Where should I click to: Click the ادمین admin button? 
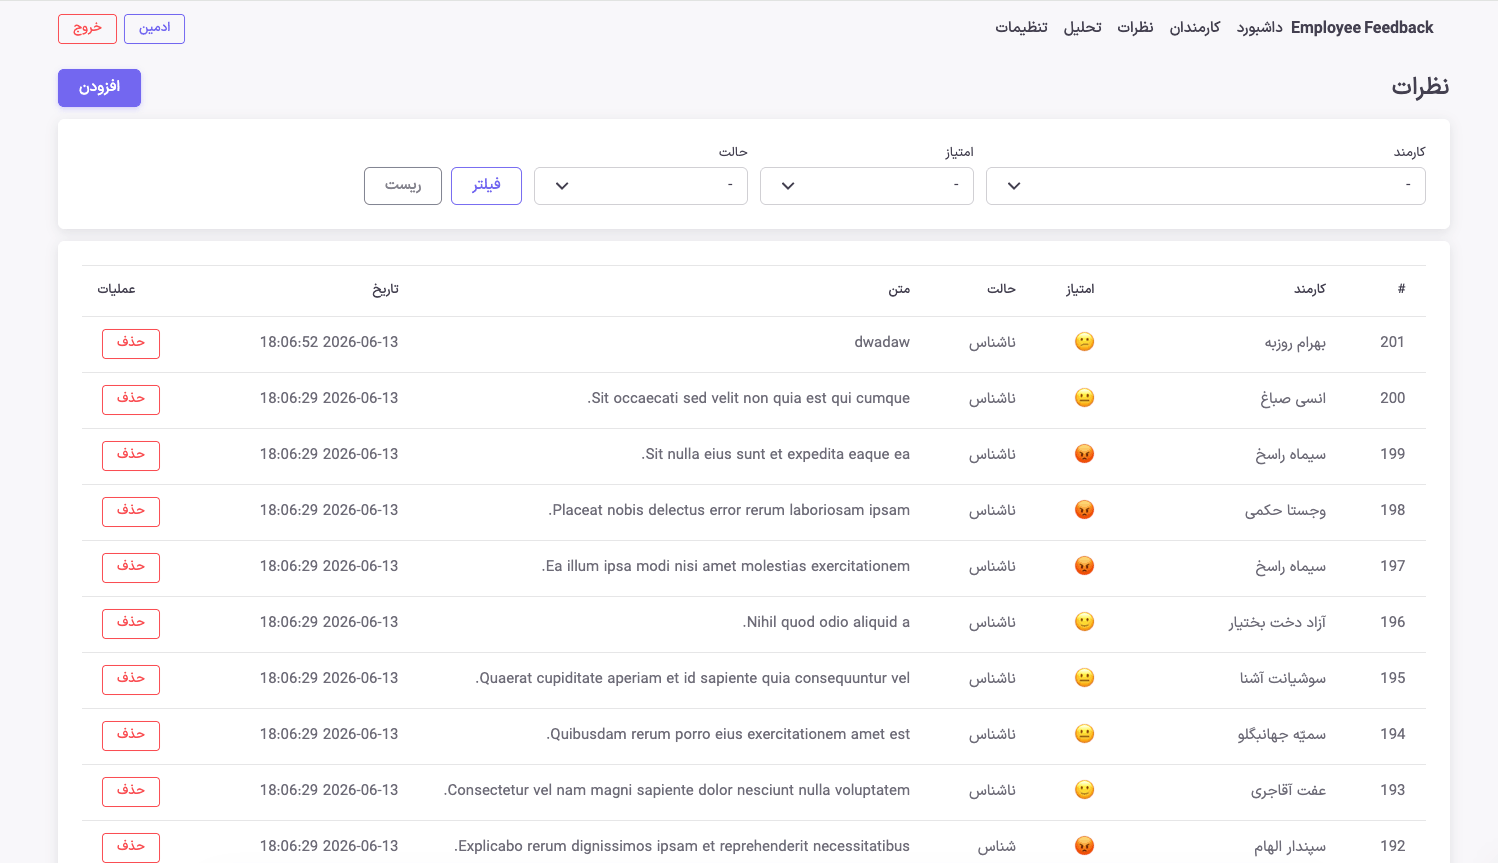click(x=154, y=29)
